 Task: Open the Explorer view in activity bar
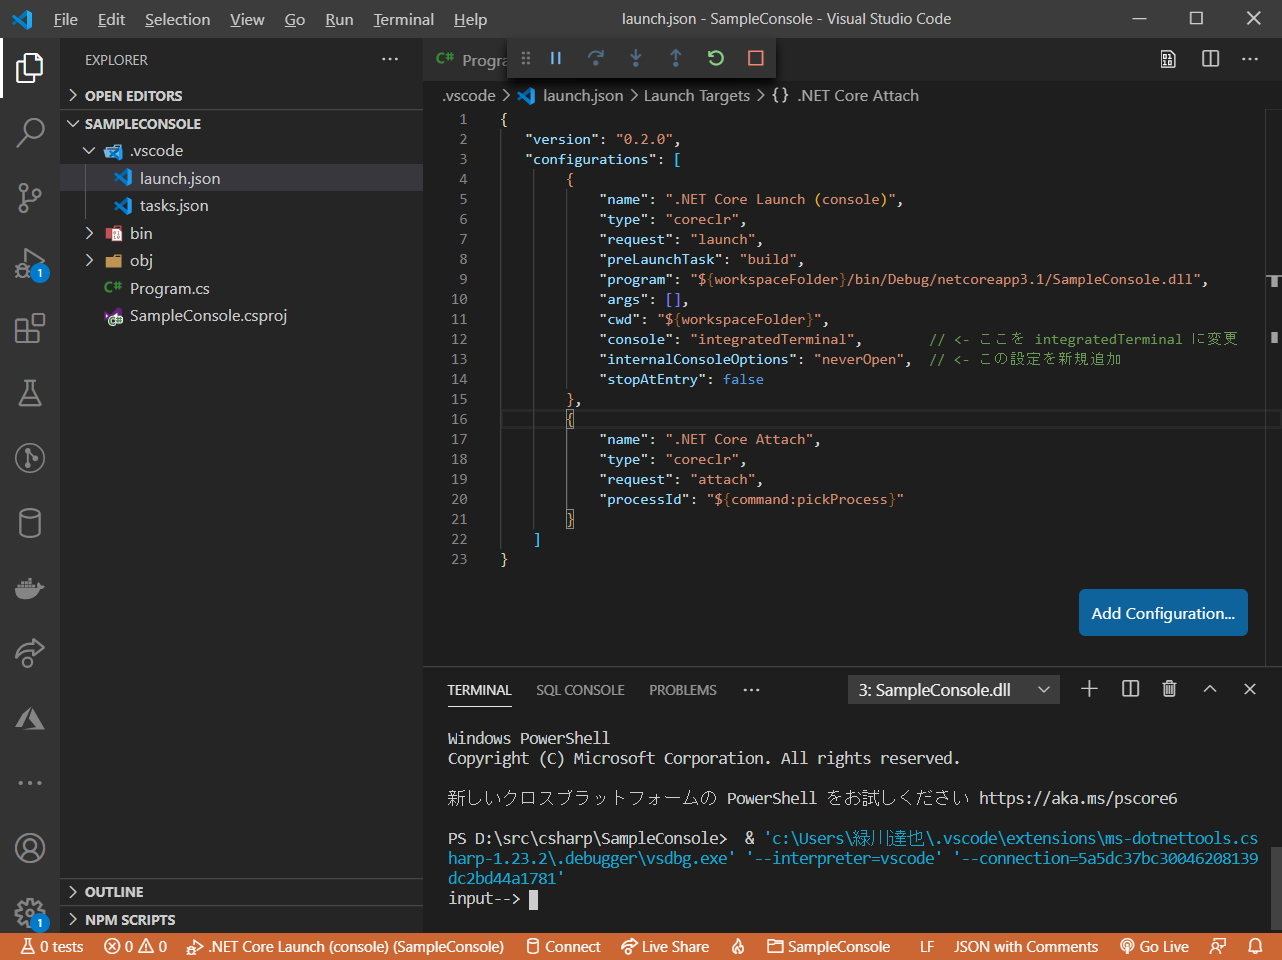[30, 68]
